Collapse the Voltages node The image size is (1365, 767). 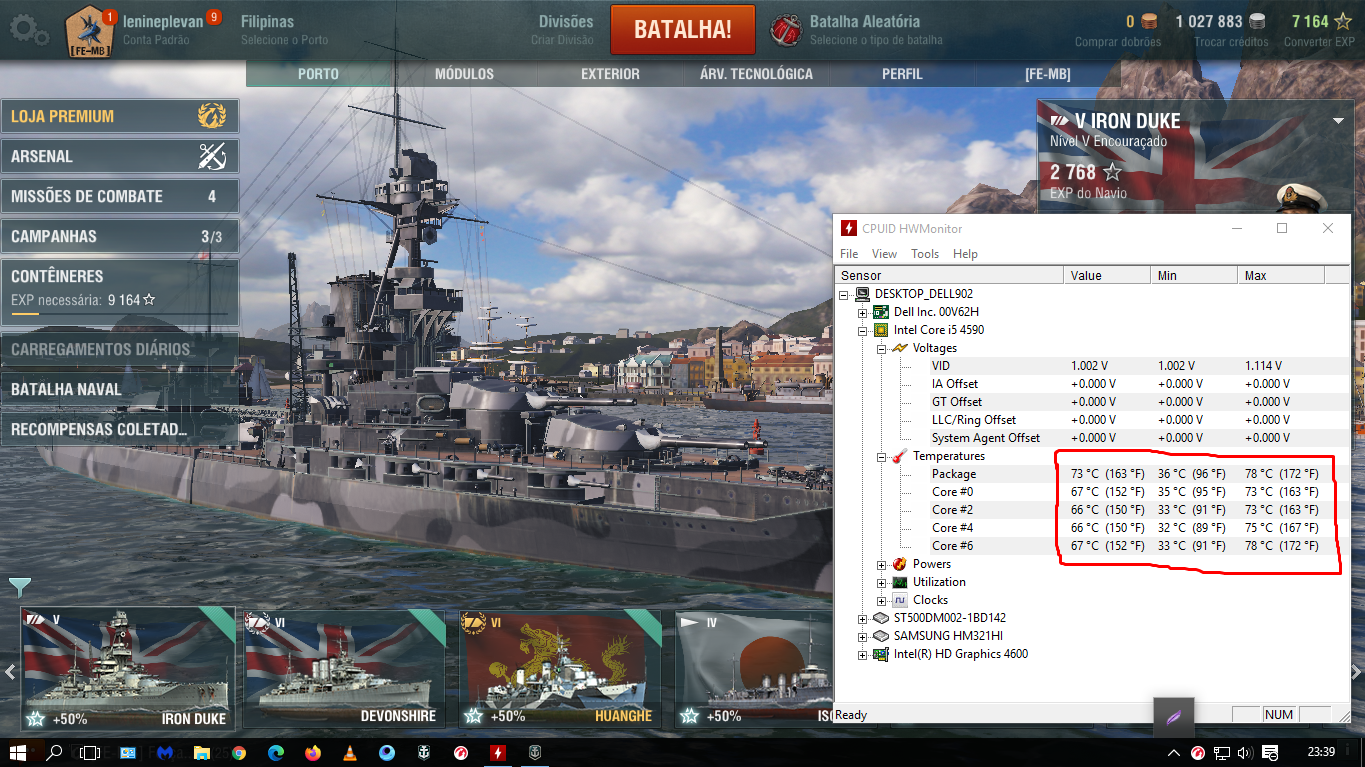point(881,348)
